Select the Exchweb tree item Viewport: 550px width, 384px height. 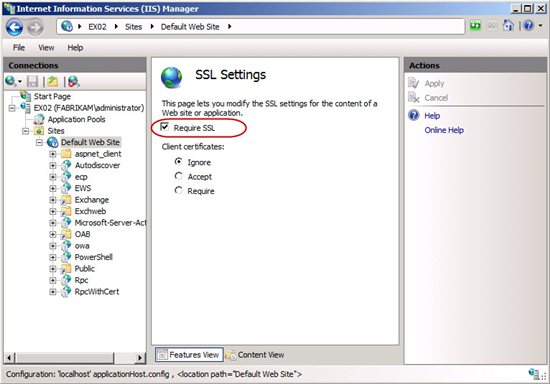tap(90, 211)
